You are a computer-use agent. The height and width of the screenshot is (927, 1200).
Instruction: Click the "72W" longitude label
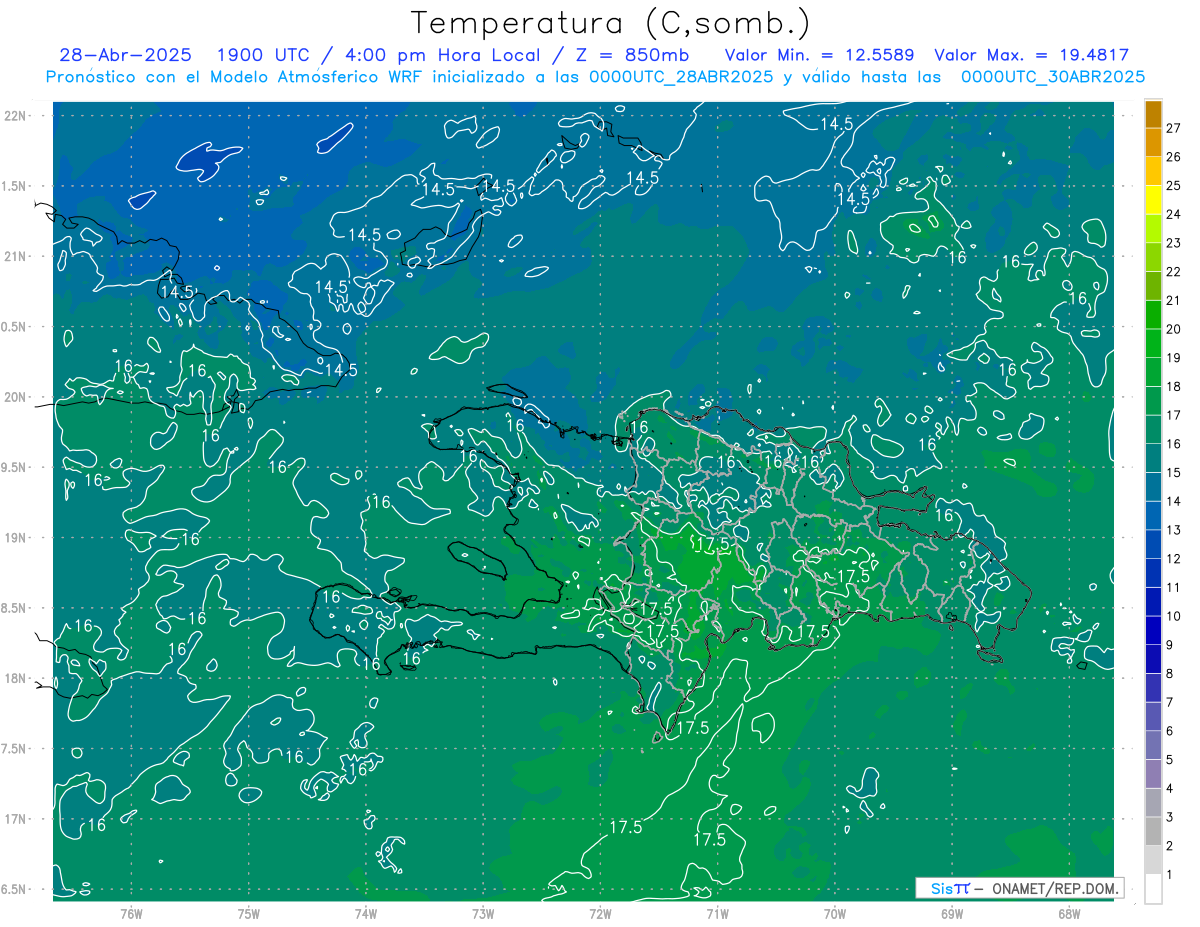coord(599,913)
